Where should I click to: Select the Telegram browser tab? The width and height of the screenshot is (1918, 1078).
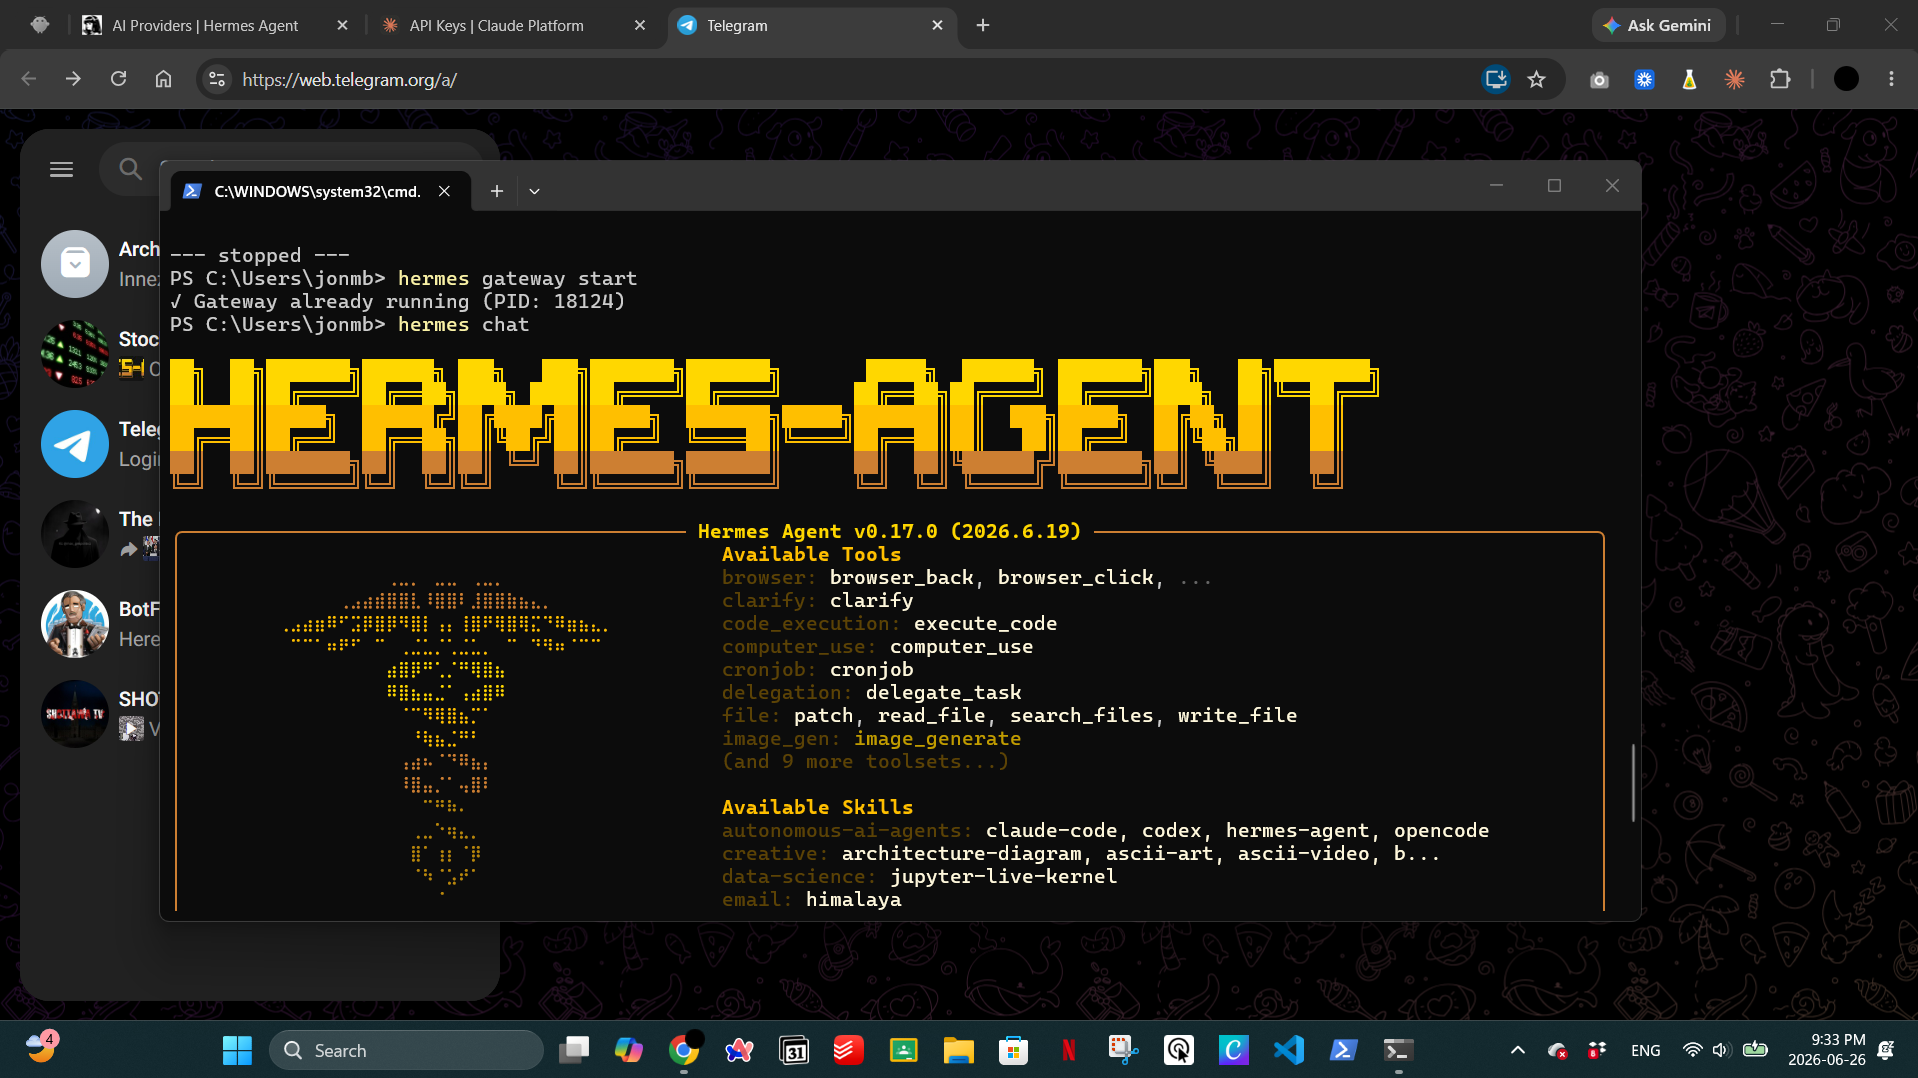tap(811, 25)
